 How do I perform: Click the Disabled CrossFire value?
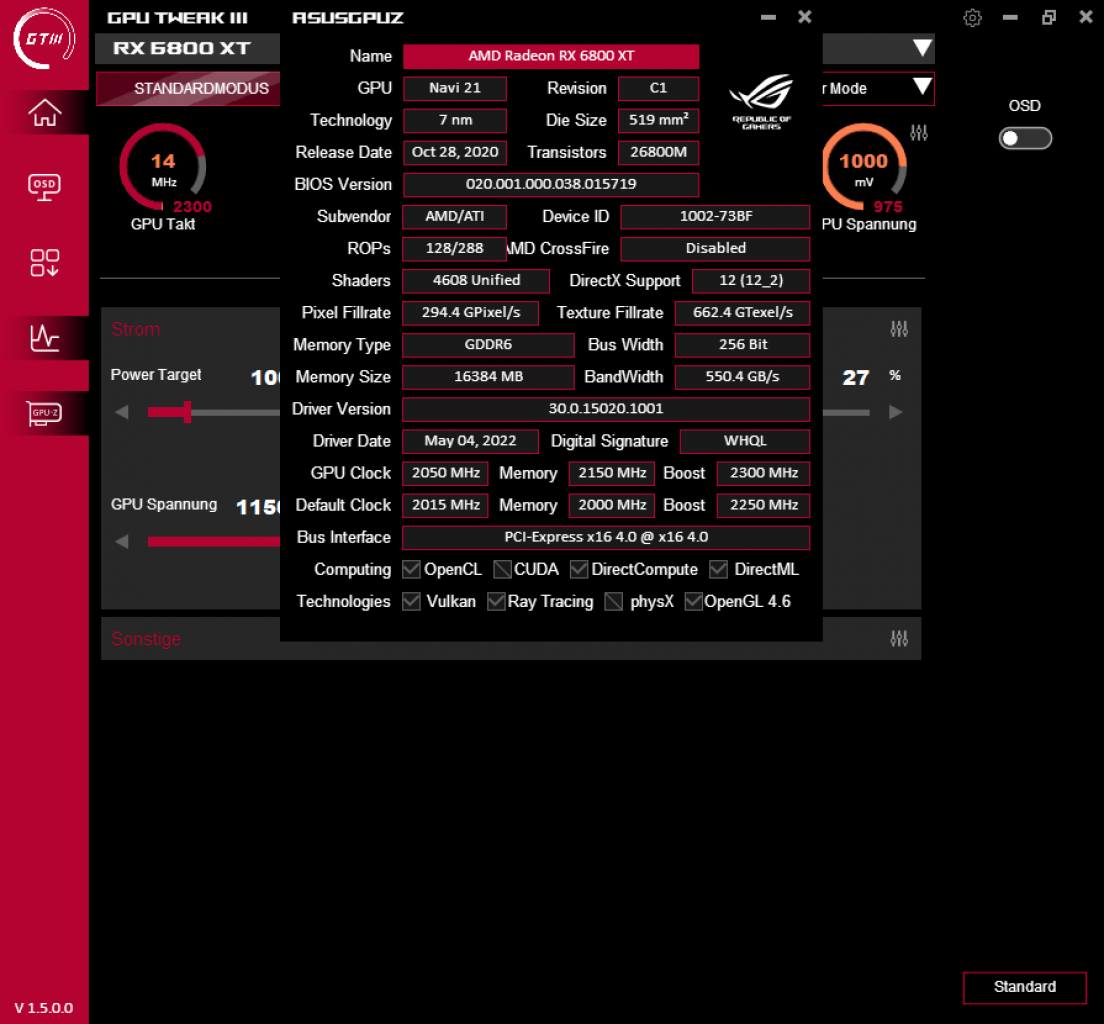[715, 249]
